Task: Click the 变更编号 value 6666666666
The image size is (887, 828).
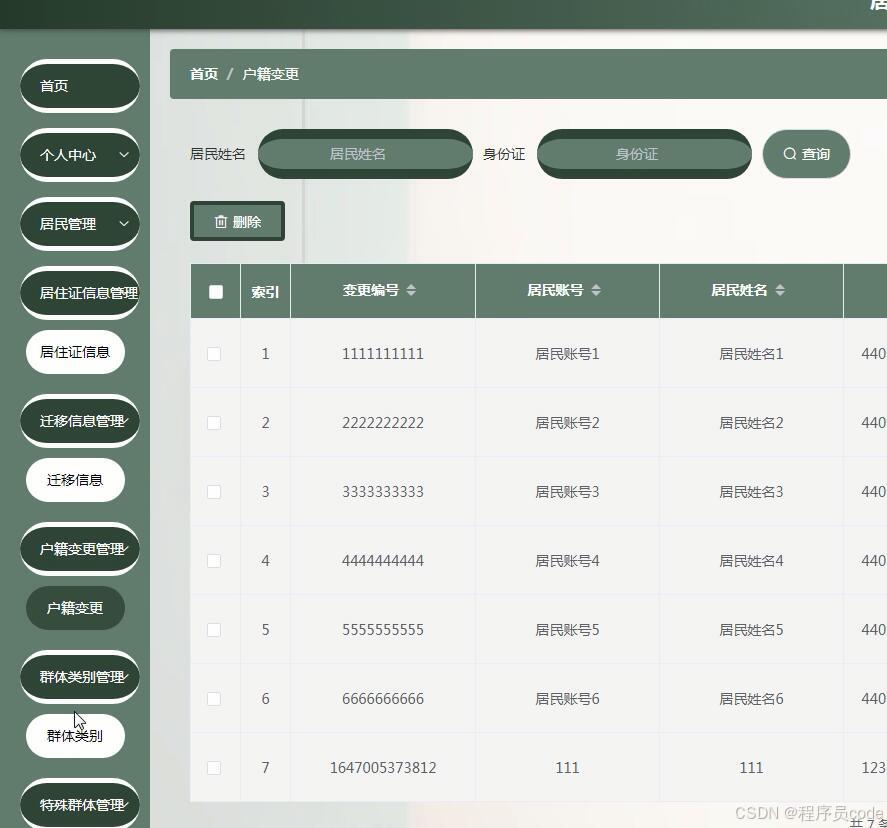Action: point(383,699)
